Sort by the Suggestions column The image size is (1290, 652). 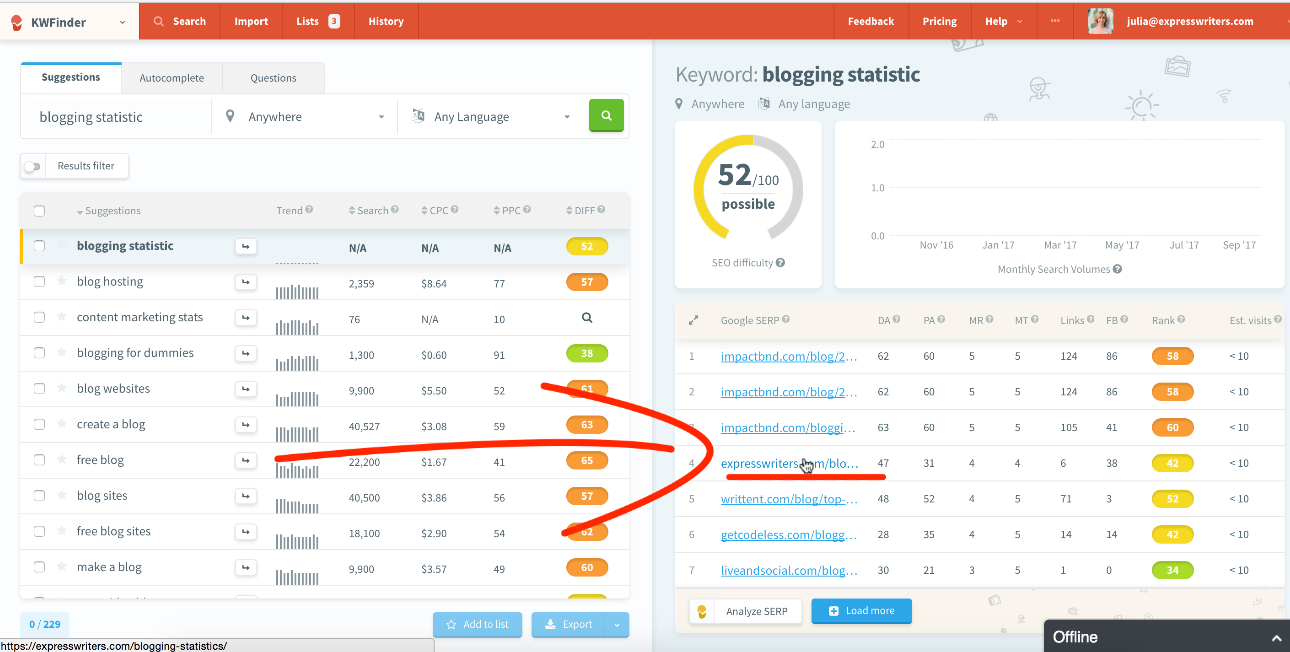[108, 211]
